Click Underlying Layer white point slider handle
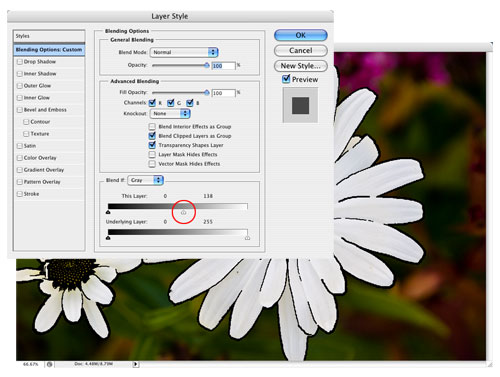 (x=247, y=238)
